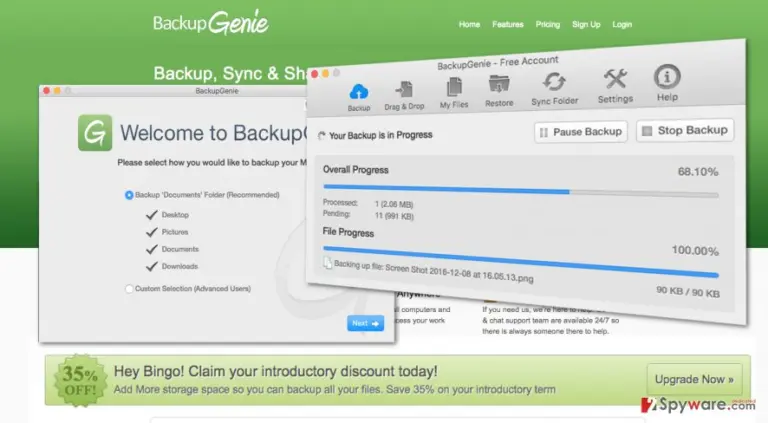Toggle the Pictures checkmark
This screenshot has height=423, width=768.
click(x=152, y=232)
